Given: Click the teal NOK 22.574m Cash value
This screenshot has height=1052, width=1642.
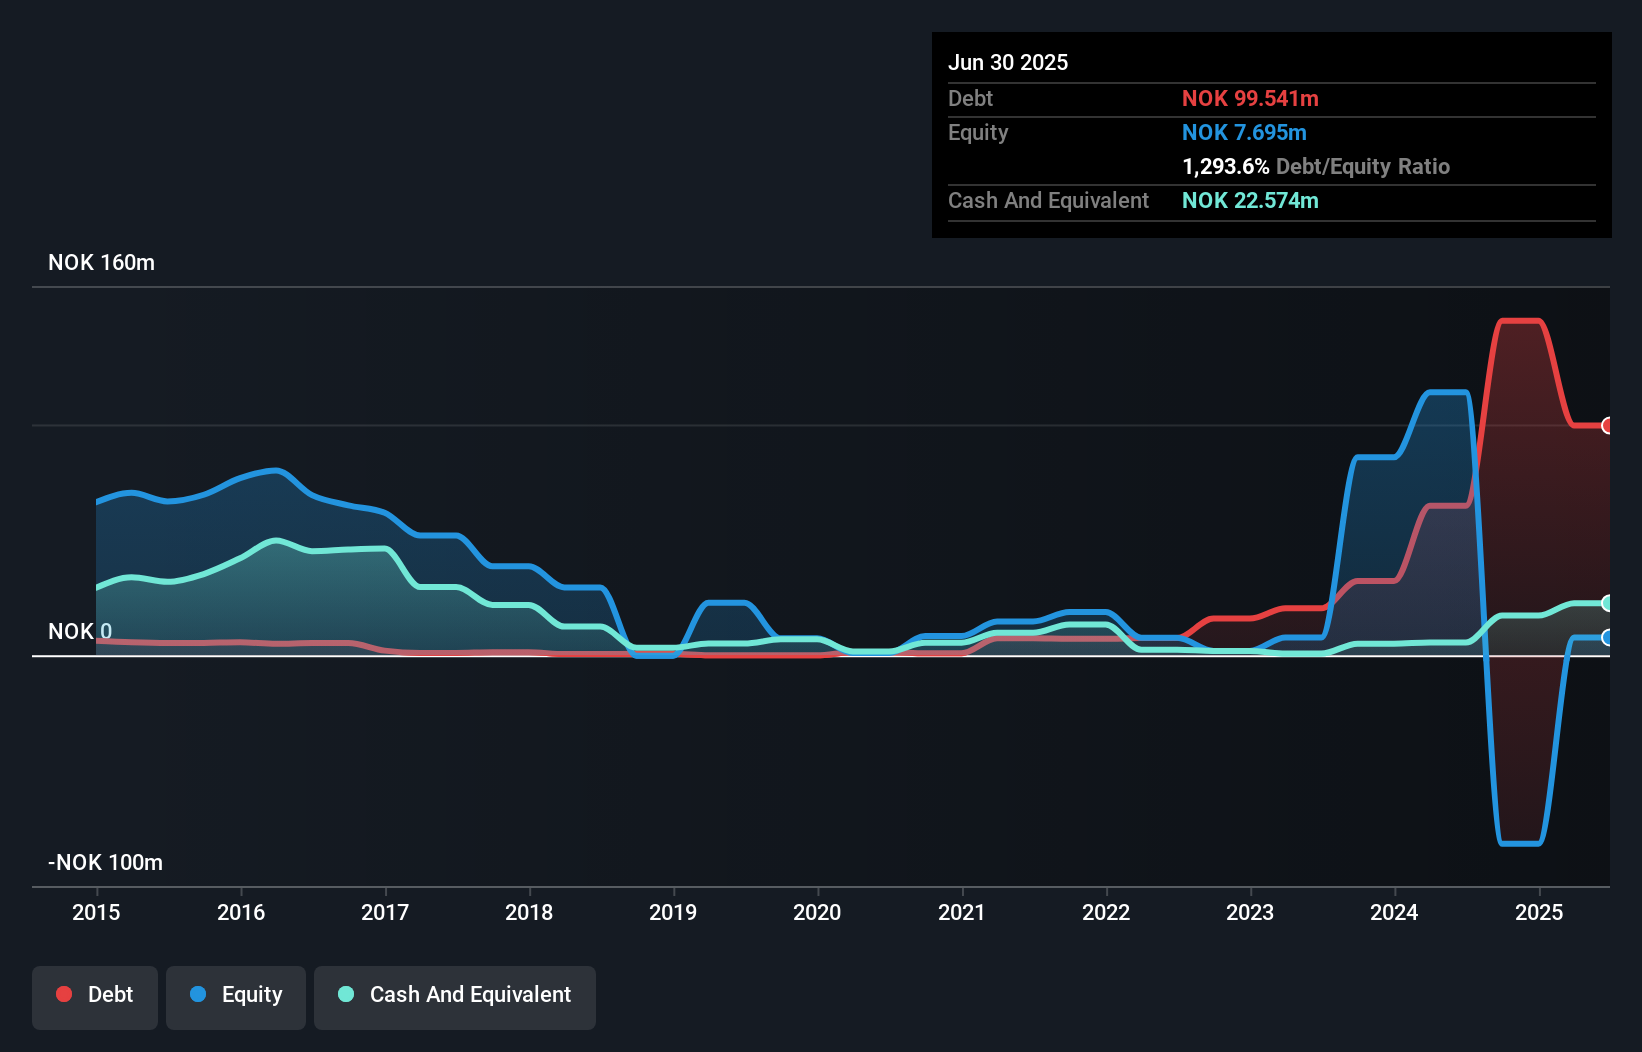Looking at the screenshot, I should 1250,200.
